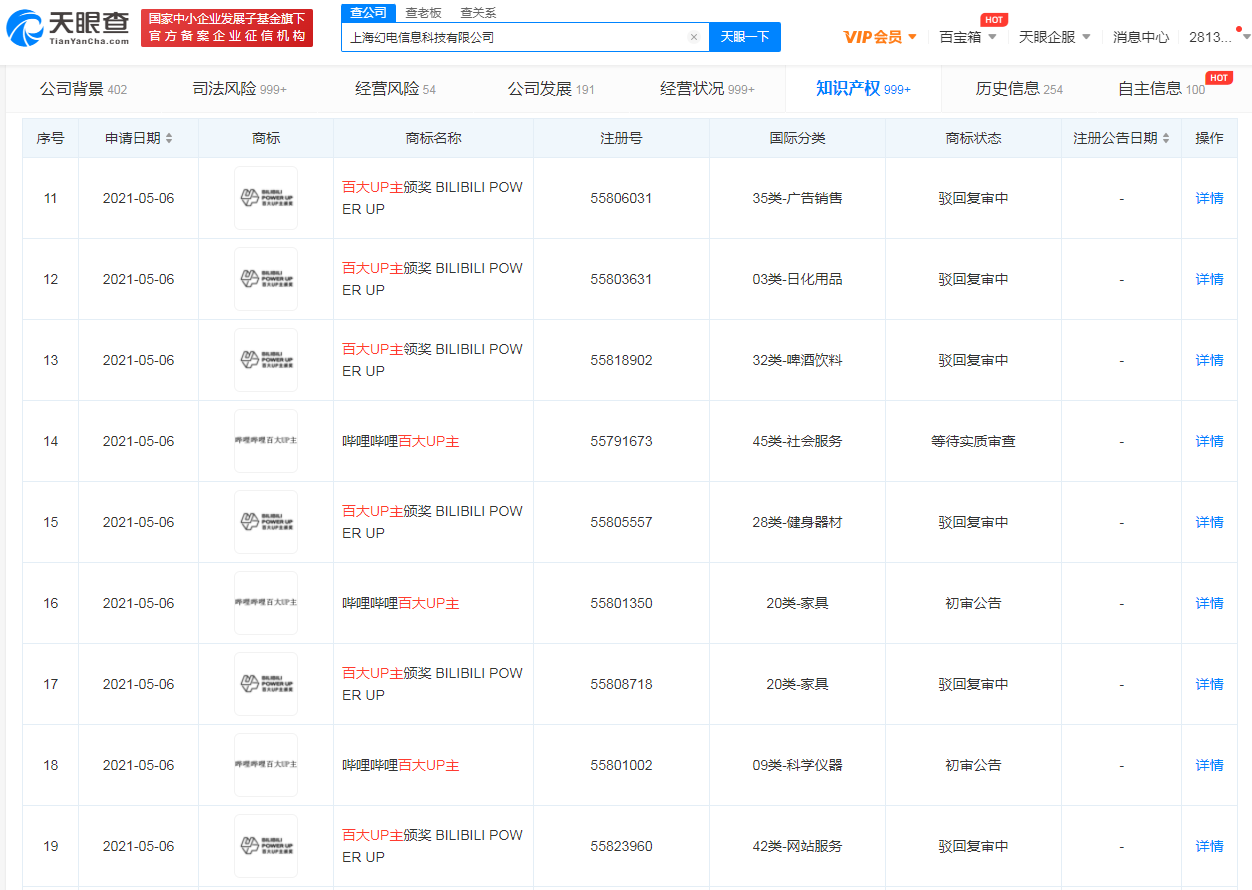This screenshot has width=1252, height=890.
Task: Open trademark thumbnail in row 16
Action: coord(266,603)
